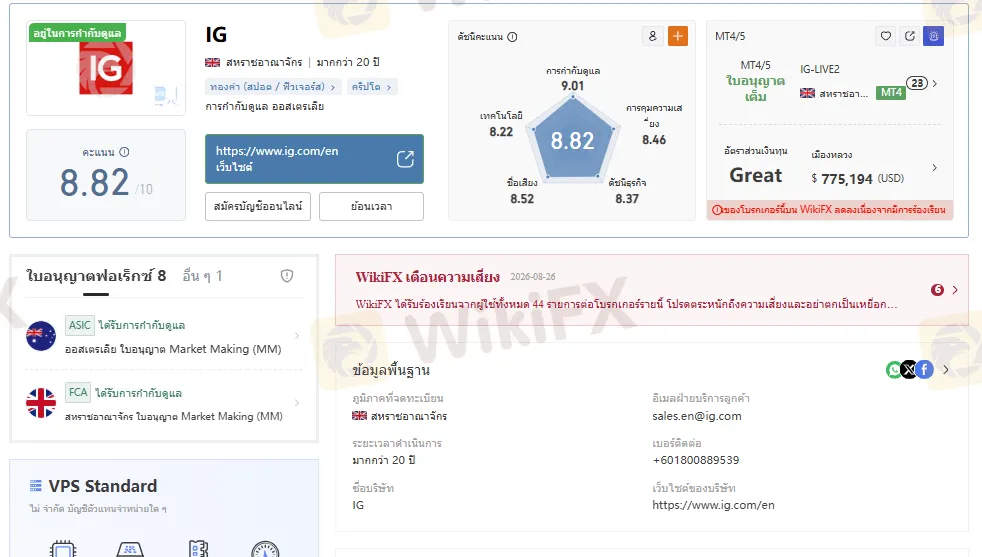Click the IG broker logo

pyautogui.click(x=106, y=68)
